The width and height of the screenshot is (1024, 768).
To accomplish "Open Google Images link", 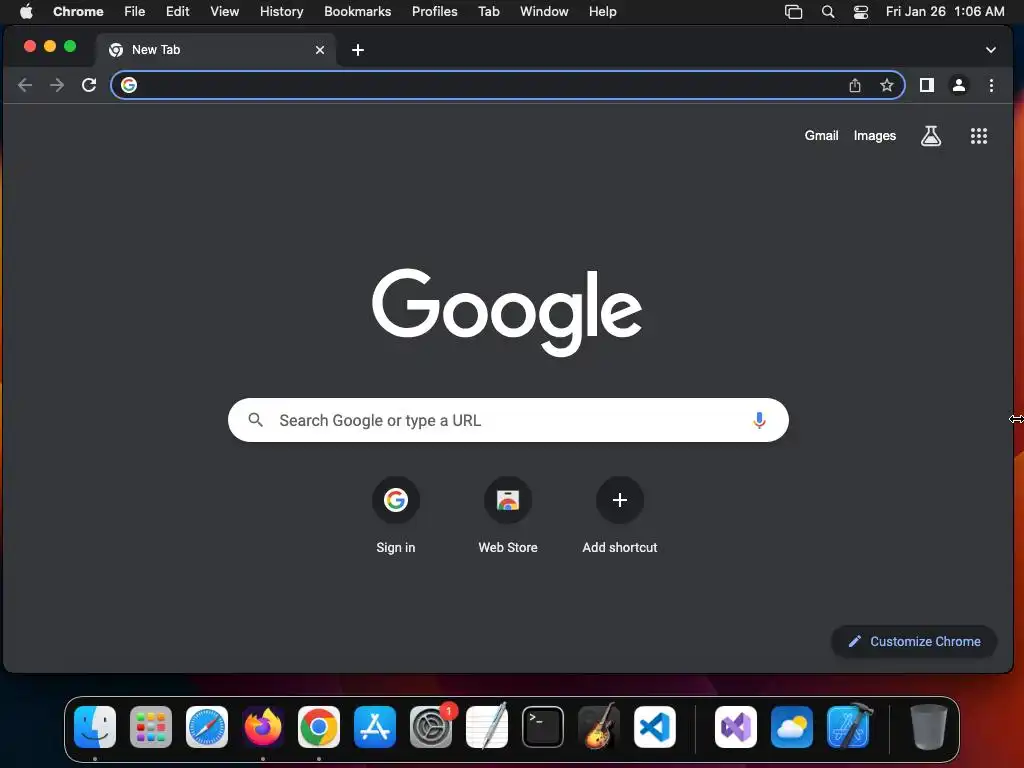I will pyautogui.click(x=874, y=136).
